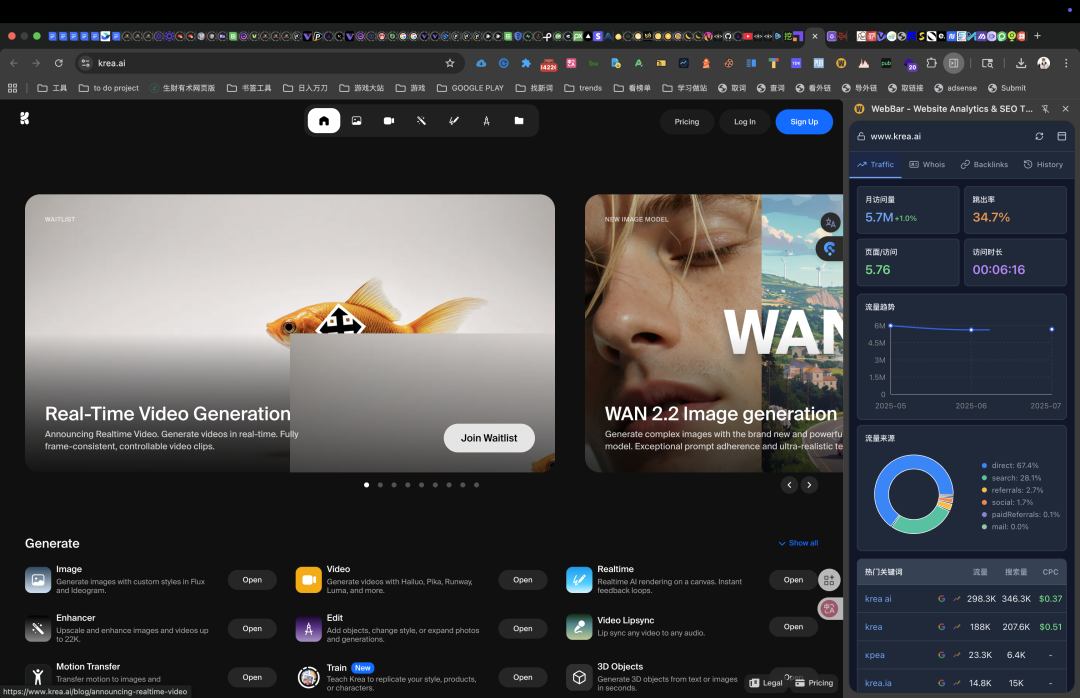Click the 2025-06 point on traffic chart
This screenshot has width=1080, height=698.
pyautogui.click(x=971, y=330)
